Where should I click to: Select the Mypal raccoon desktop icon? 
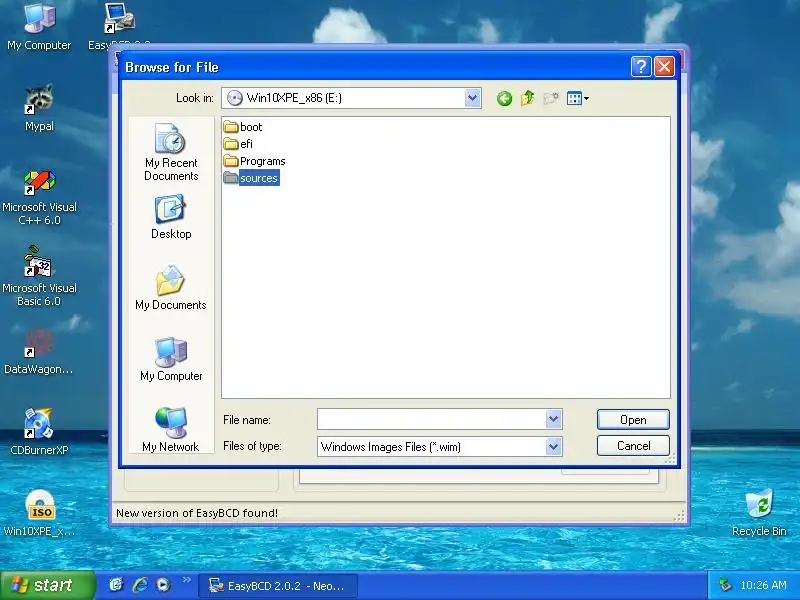pos(39,108)
